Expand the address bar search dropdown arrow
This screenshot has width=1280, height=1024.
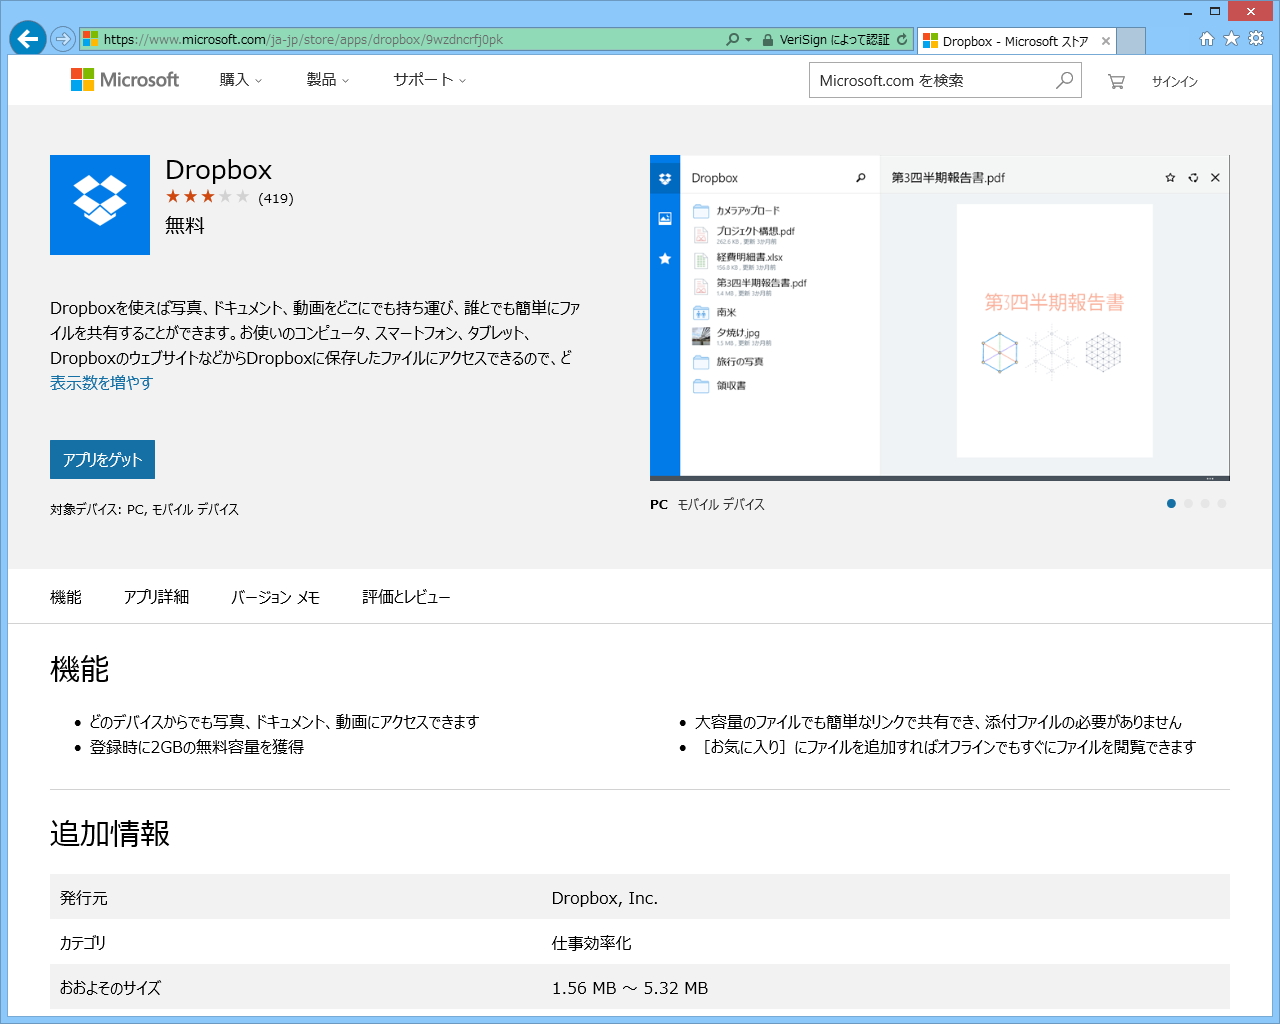tap(748, 40)
